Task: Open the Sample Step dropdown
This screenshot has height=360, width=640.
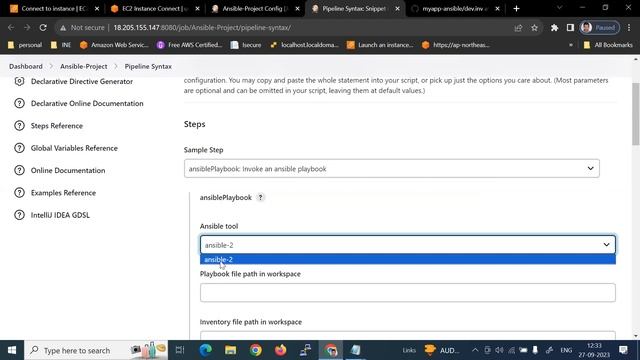Action: [x=391, y=169]
